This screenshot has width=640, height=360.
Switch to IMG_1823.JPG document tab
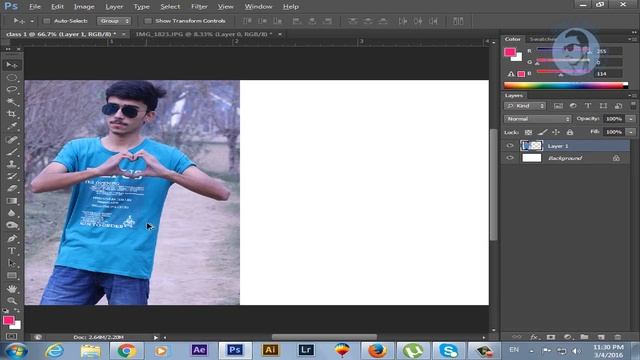point(204,34)
